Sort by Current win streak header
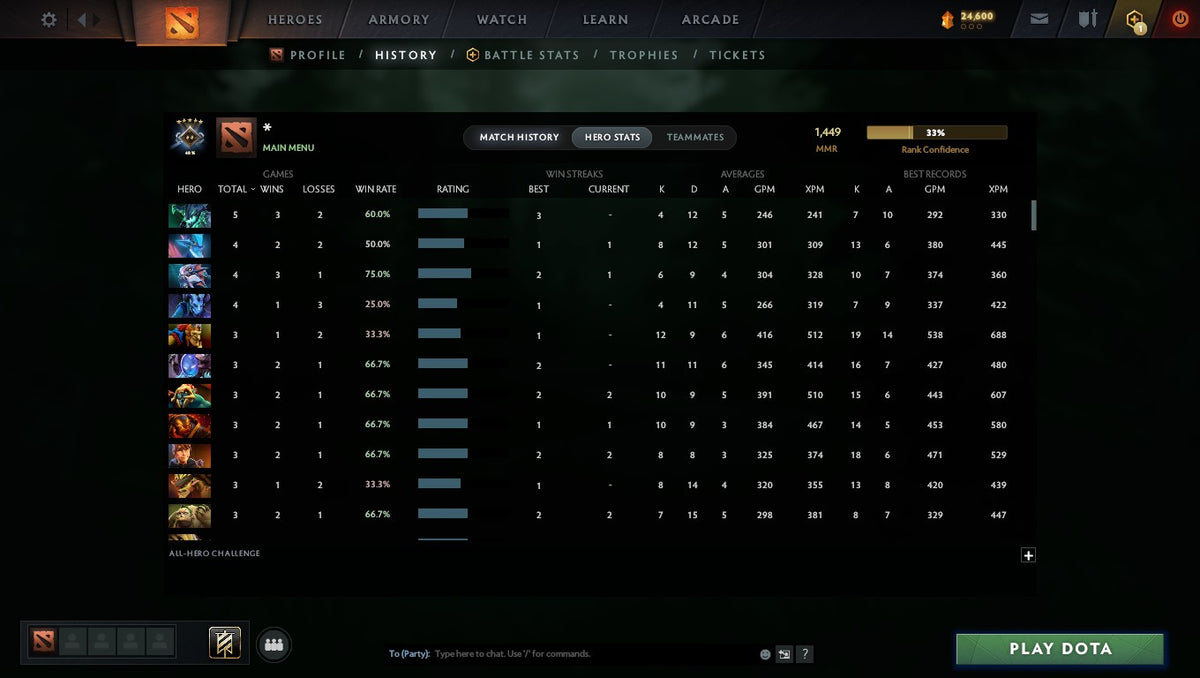 point(609,189)
